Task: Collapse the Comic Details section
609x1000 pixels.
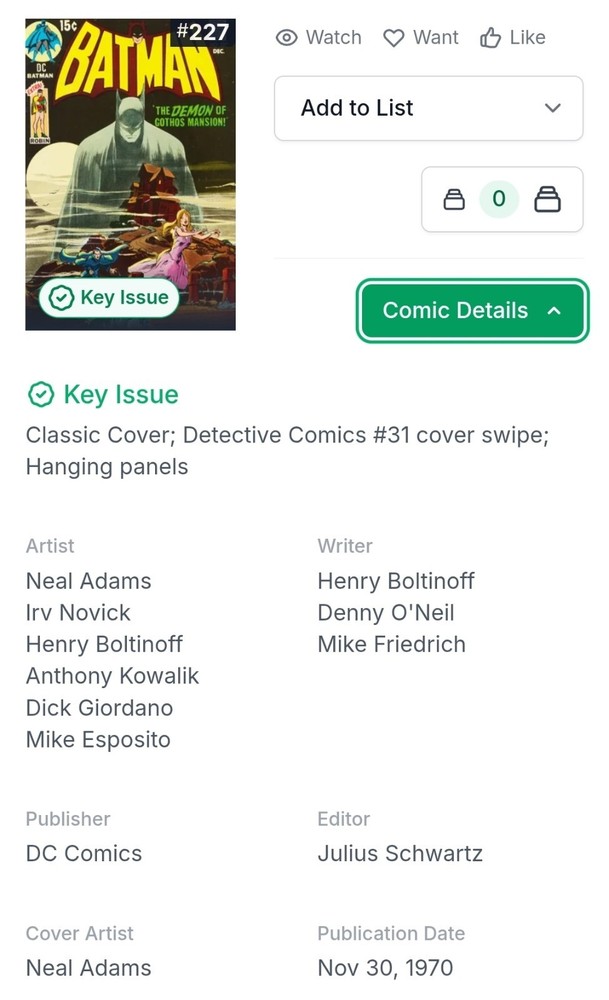Action: coord(473,311)
